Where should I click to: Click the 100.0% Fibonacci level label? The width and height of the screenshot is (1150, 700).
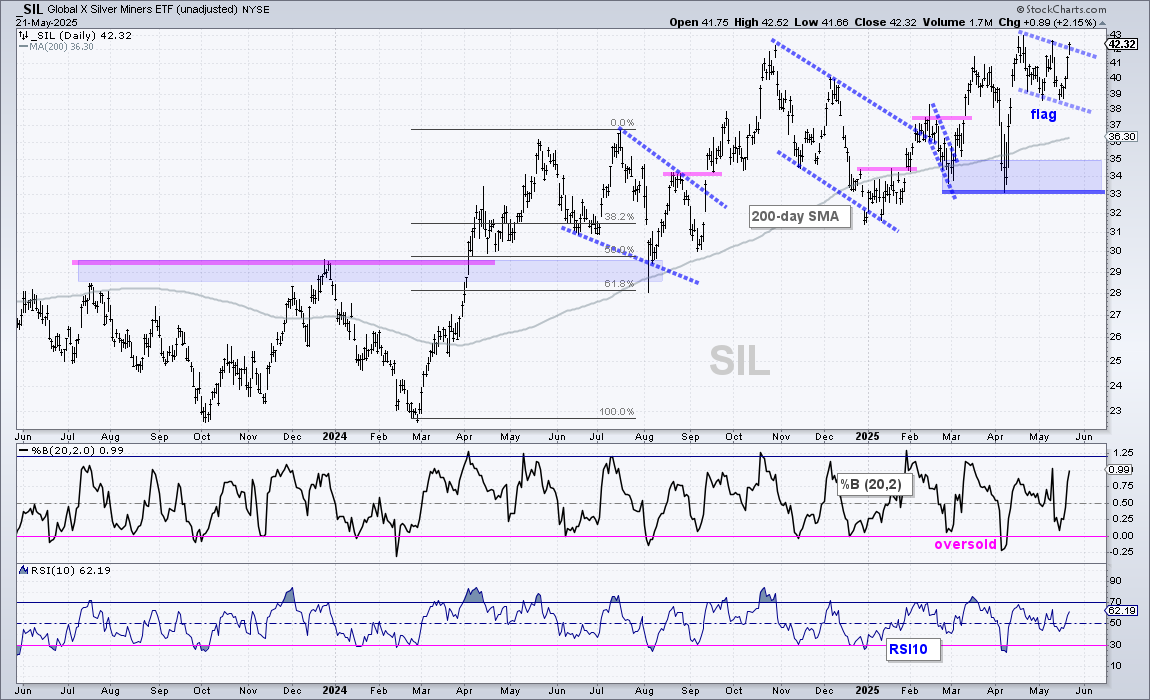coord(617,412)
